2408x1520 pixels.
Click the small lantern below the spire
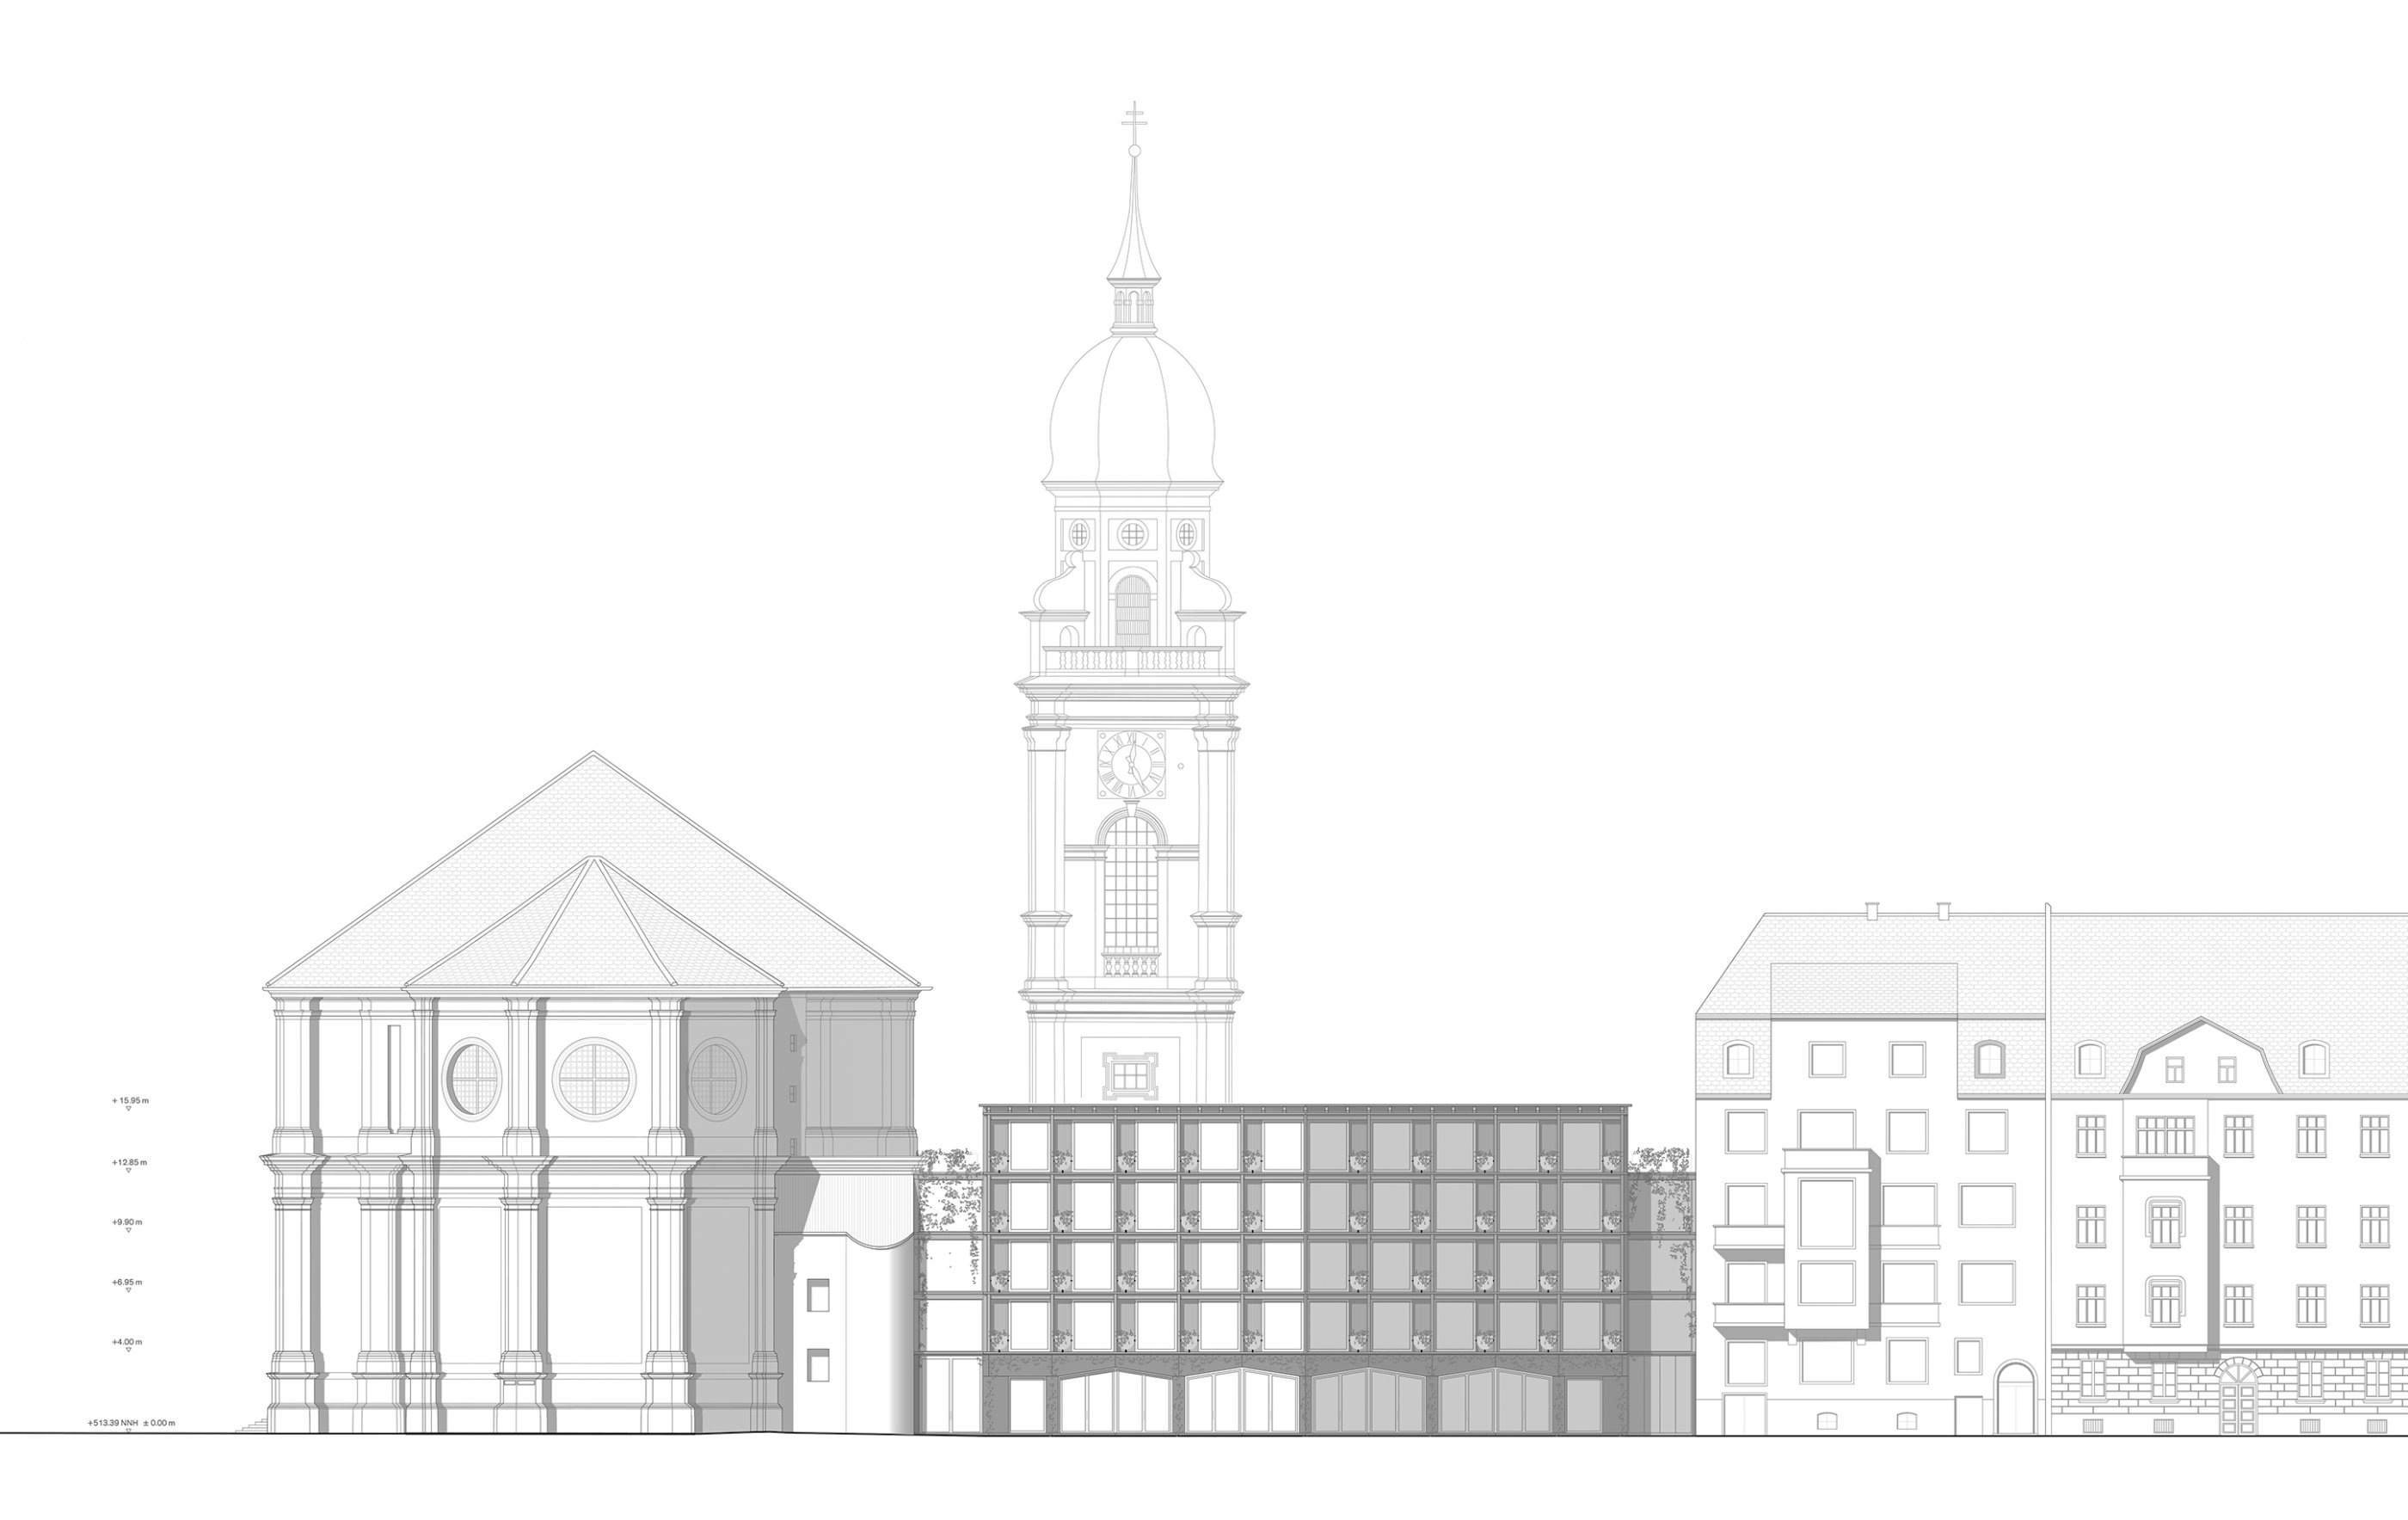pyautogui.click(x=1133, y=305)
